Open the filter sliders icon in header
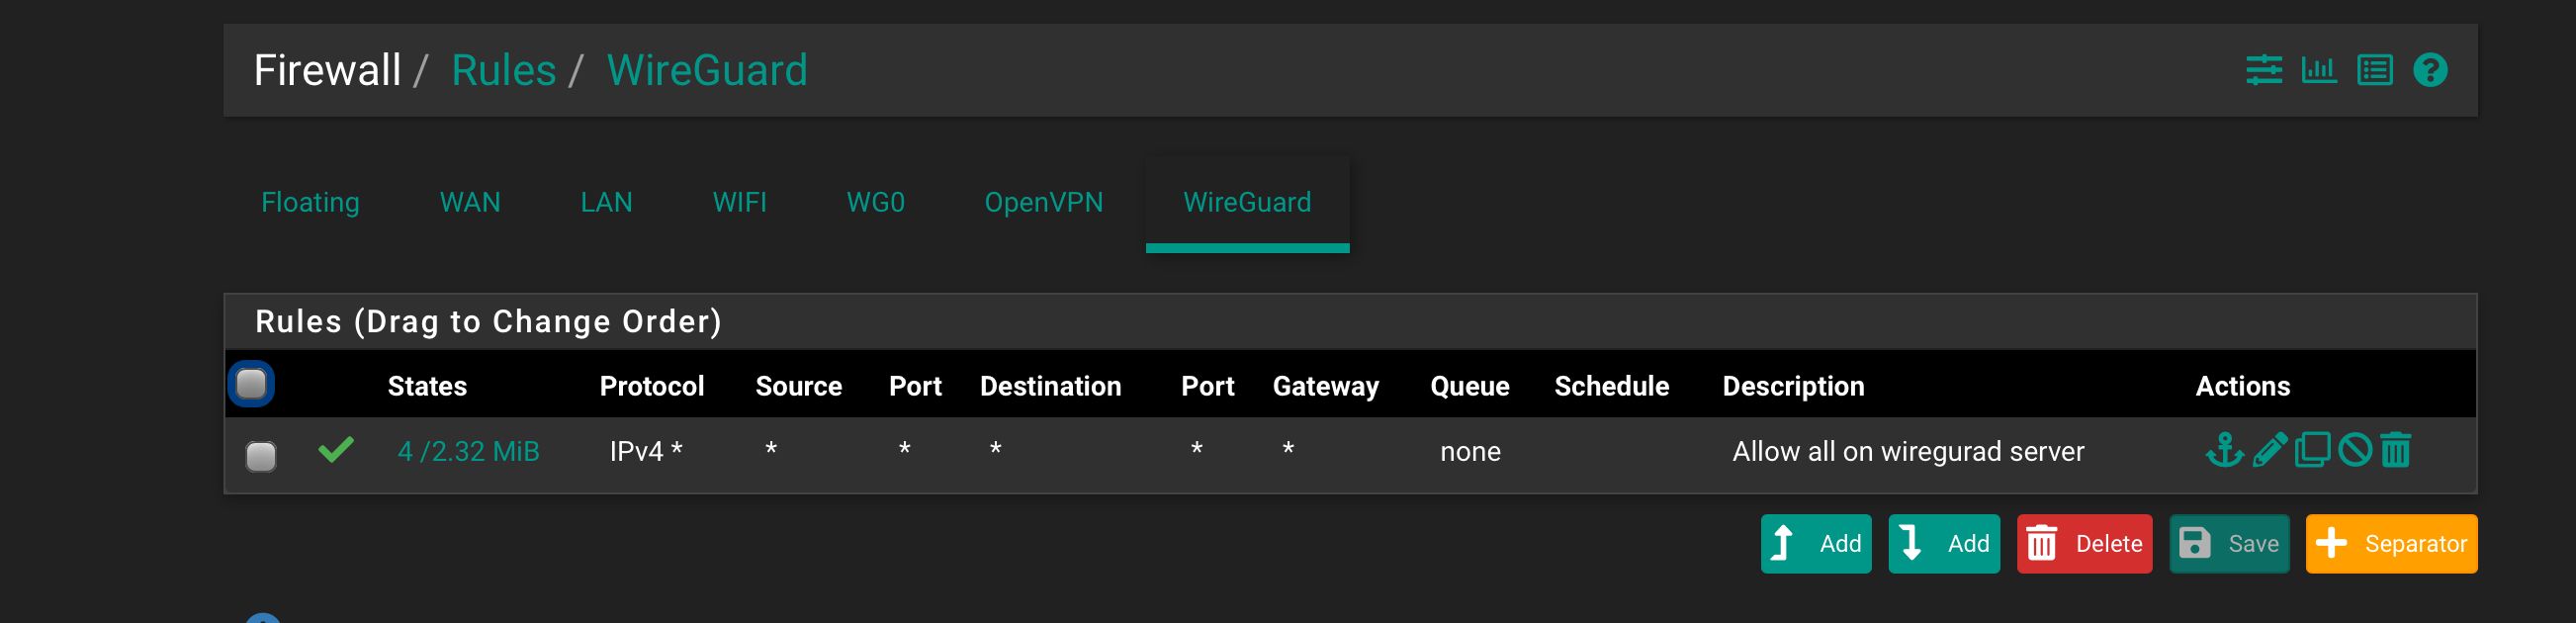Viewport: 2576px width, 623px height. click(x=2264, y=70)
